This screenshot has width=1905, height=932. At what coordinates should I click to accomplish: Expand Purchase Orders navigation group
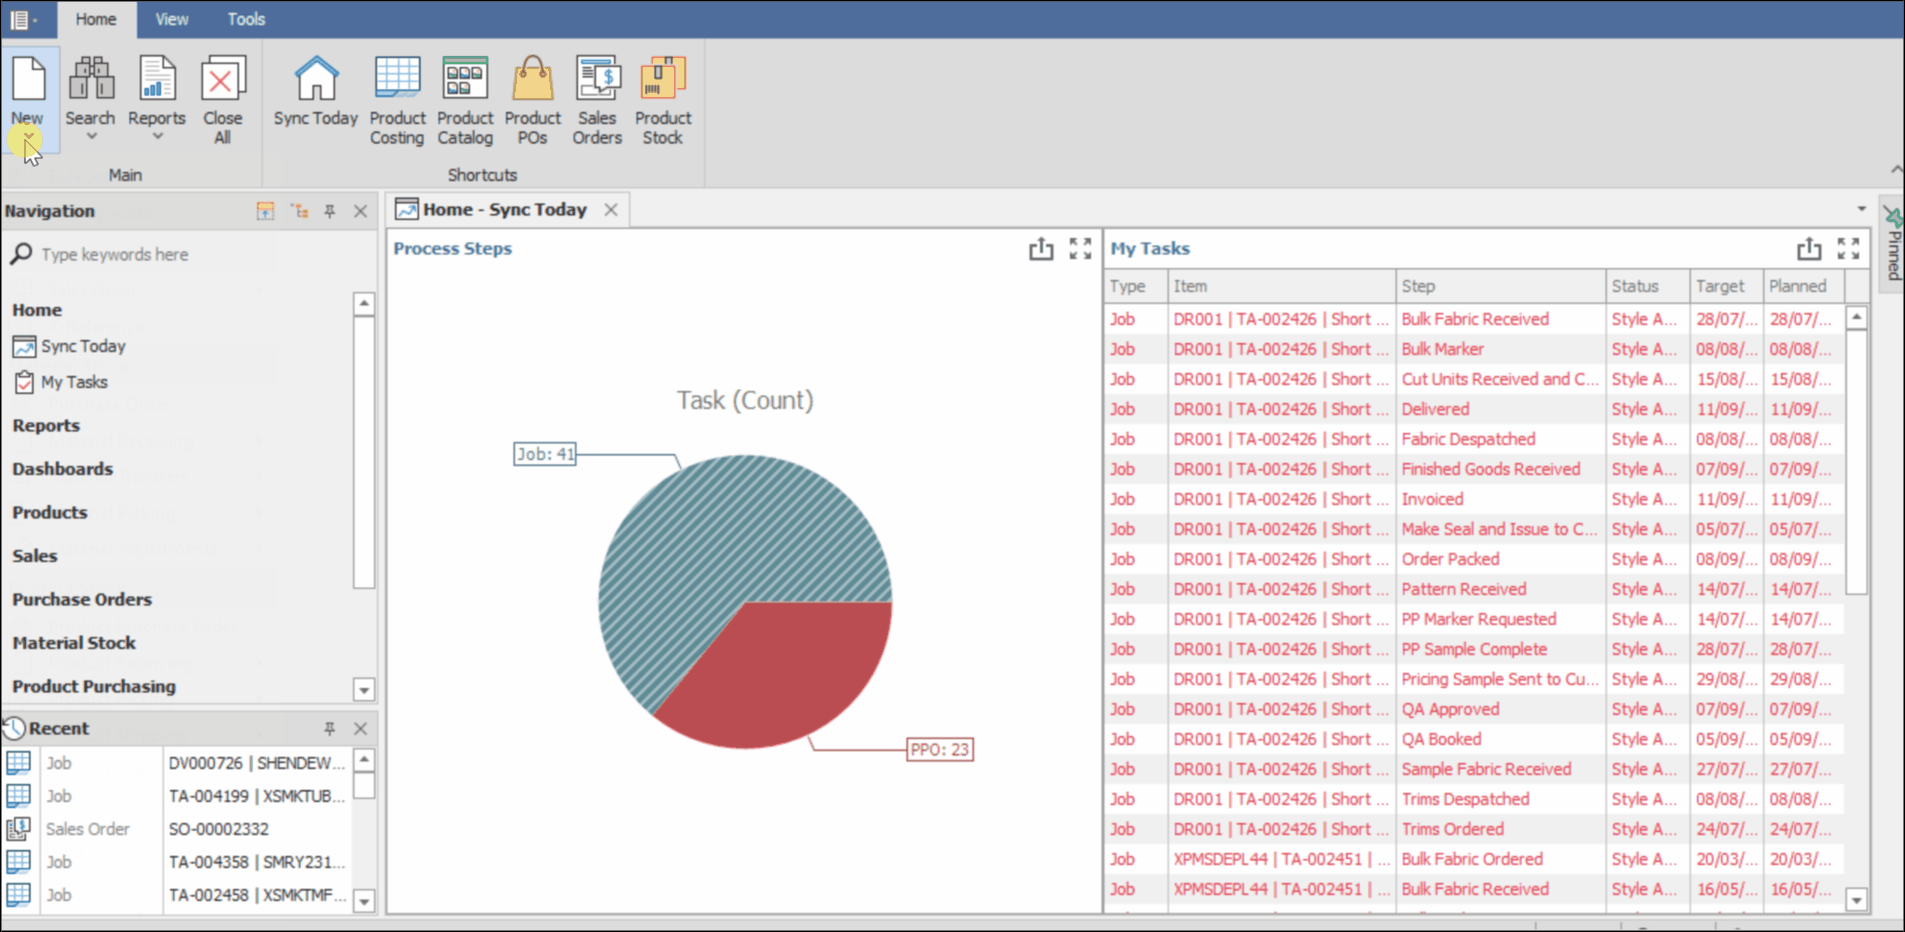(82, 600)
